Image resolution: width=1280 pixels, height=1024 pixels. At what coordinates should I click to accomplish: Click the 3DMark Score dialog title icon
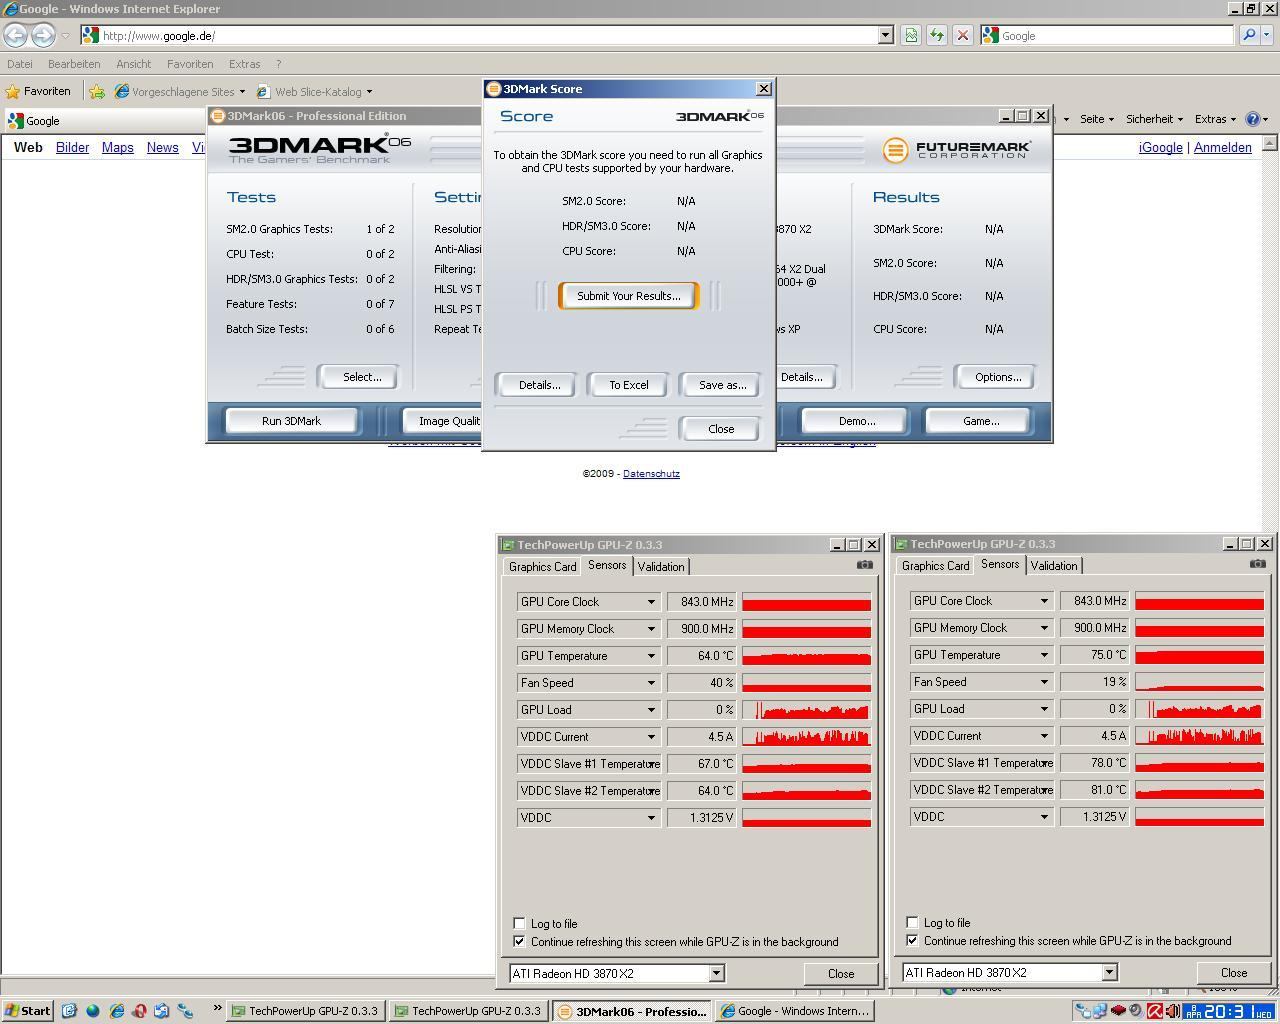tap(493, 89)
